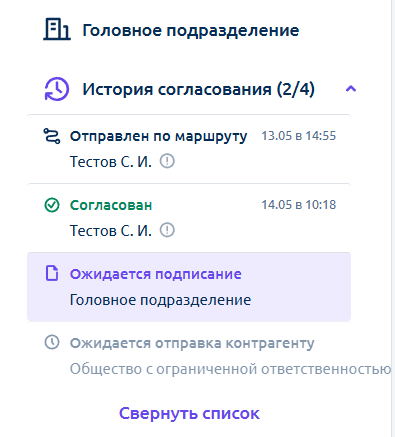The width and height of the screenshot is (395, 437).
Task: Click the building icon beside Головное подразделение
Action: [x=57, y=29]
